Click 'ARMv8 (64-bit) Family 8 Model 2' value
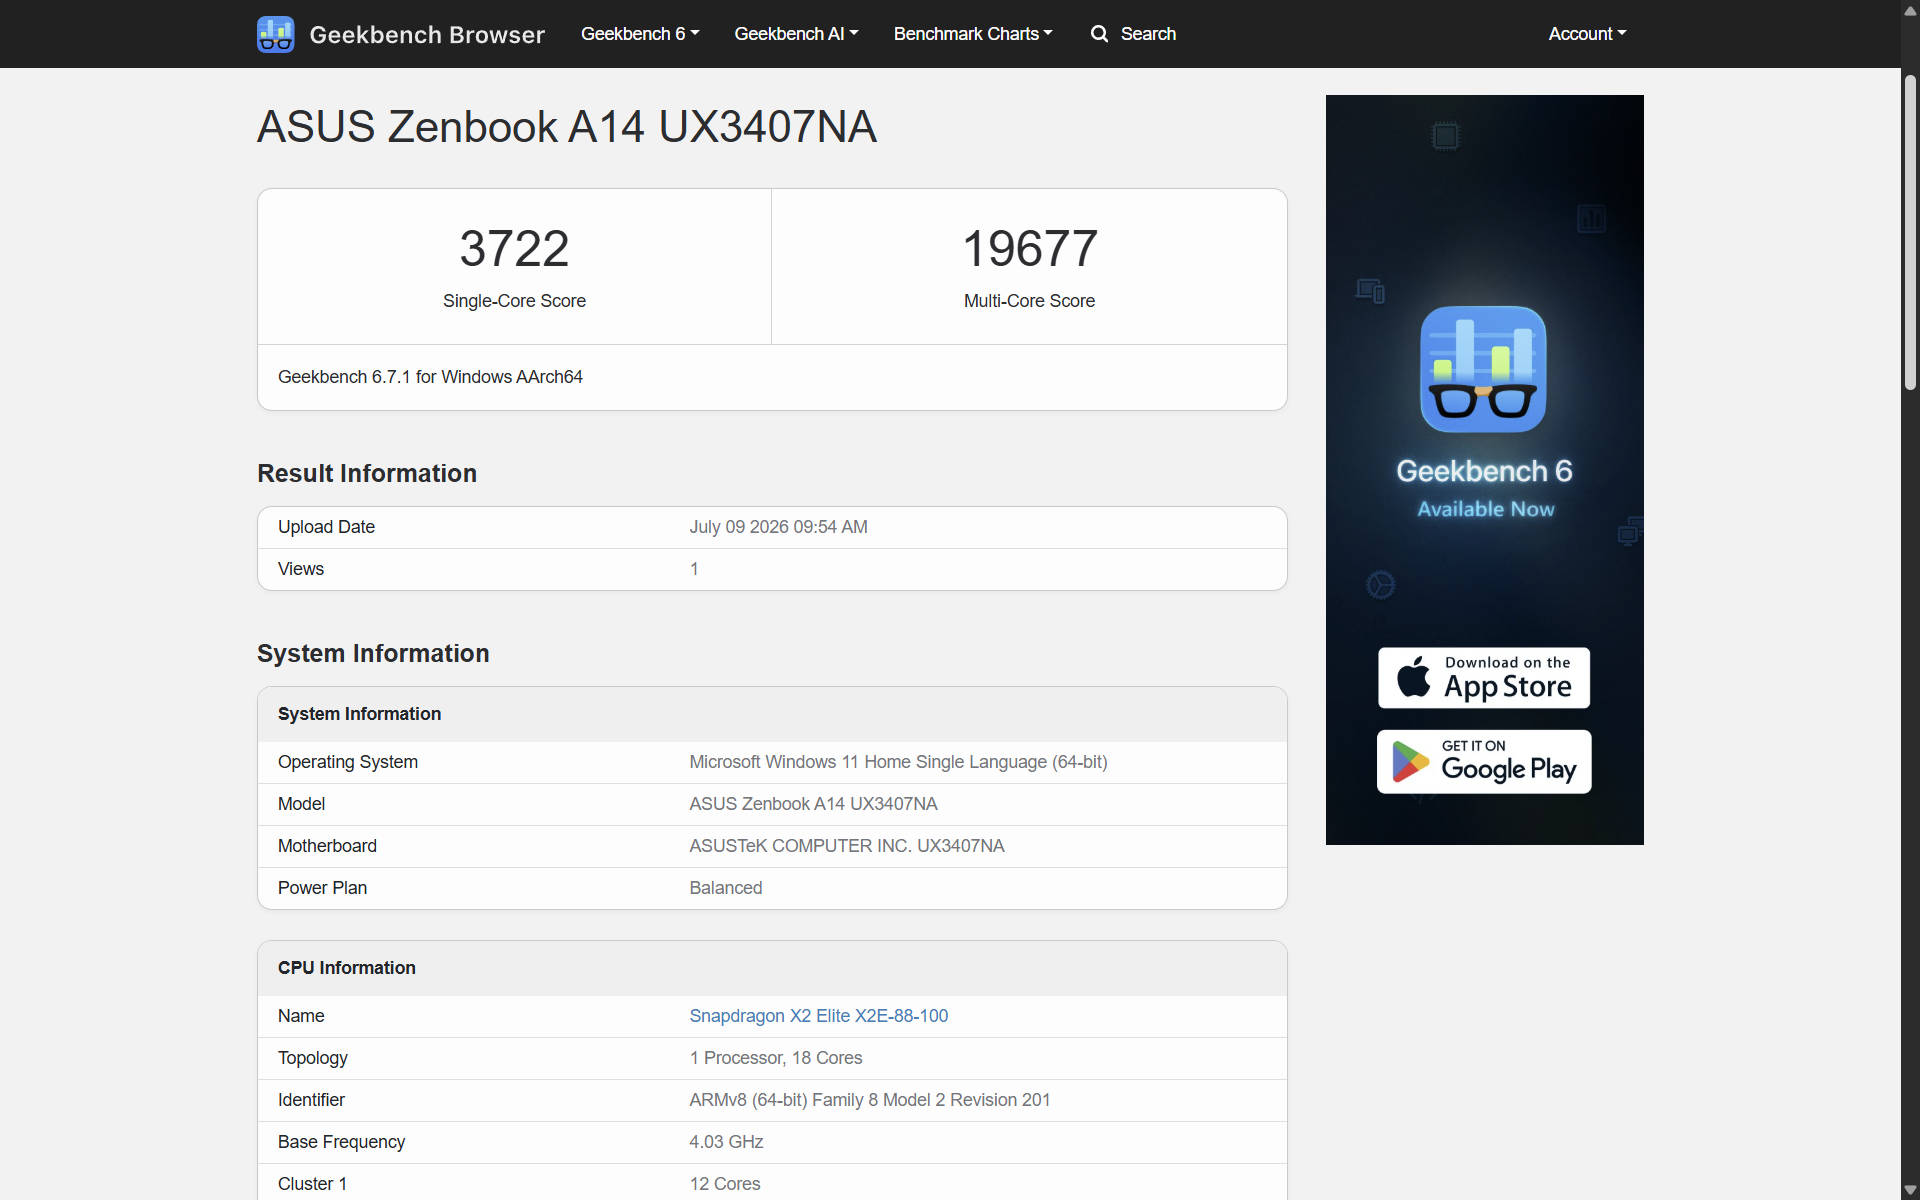Image resolution: width=1920 pixels, height=1200 pixels. [869, 1100]
